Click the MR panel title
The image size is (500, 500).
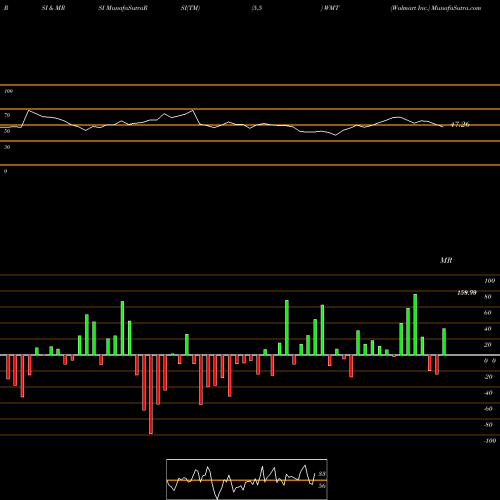point(446,260)
